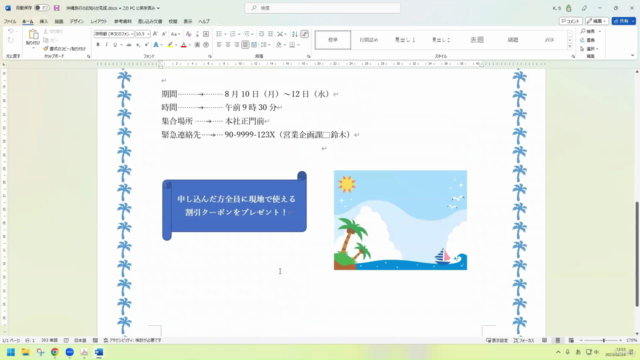Switch to Print Layout view
The height and width of the screenshot is (360, 640).
[558, 340]
